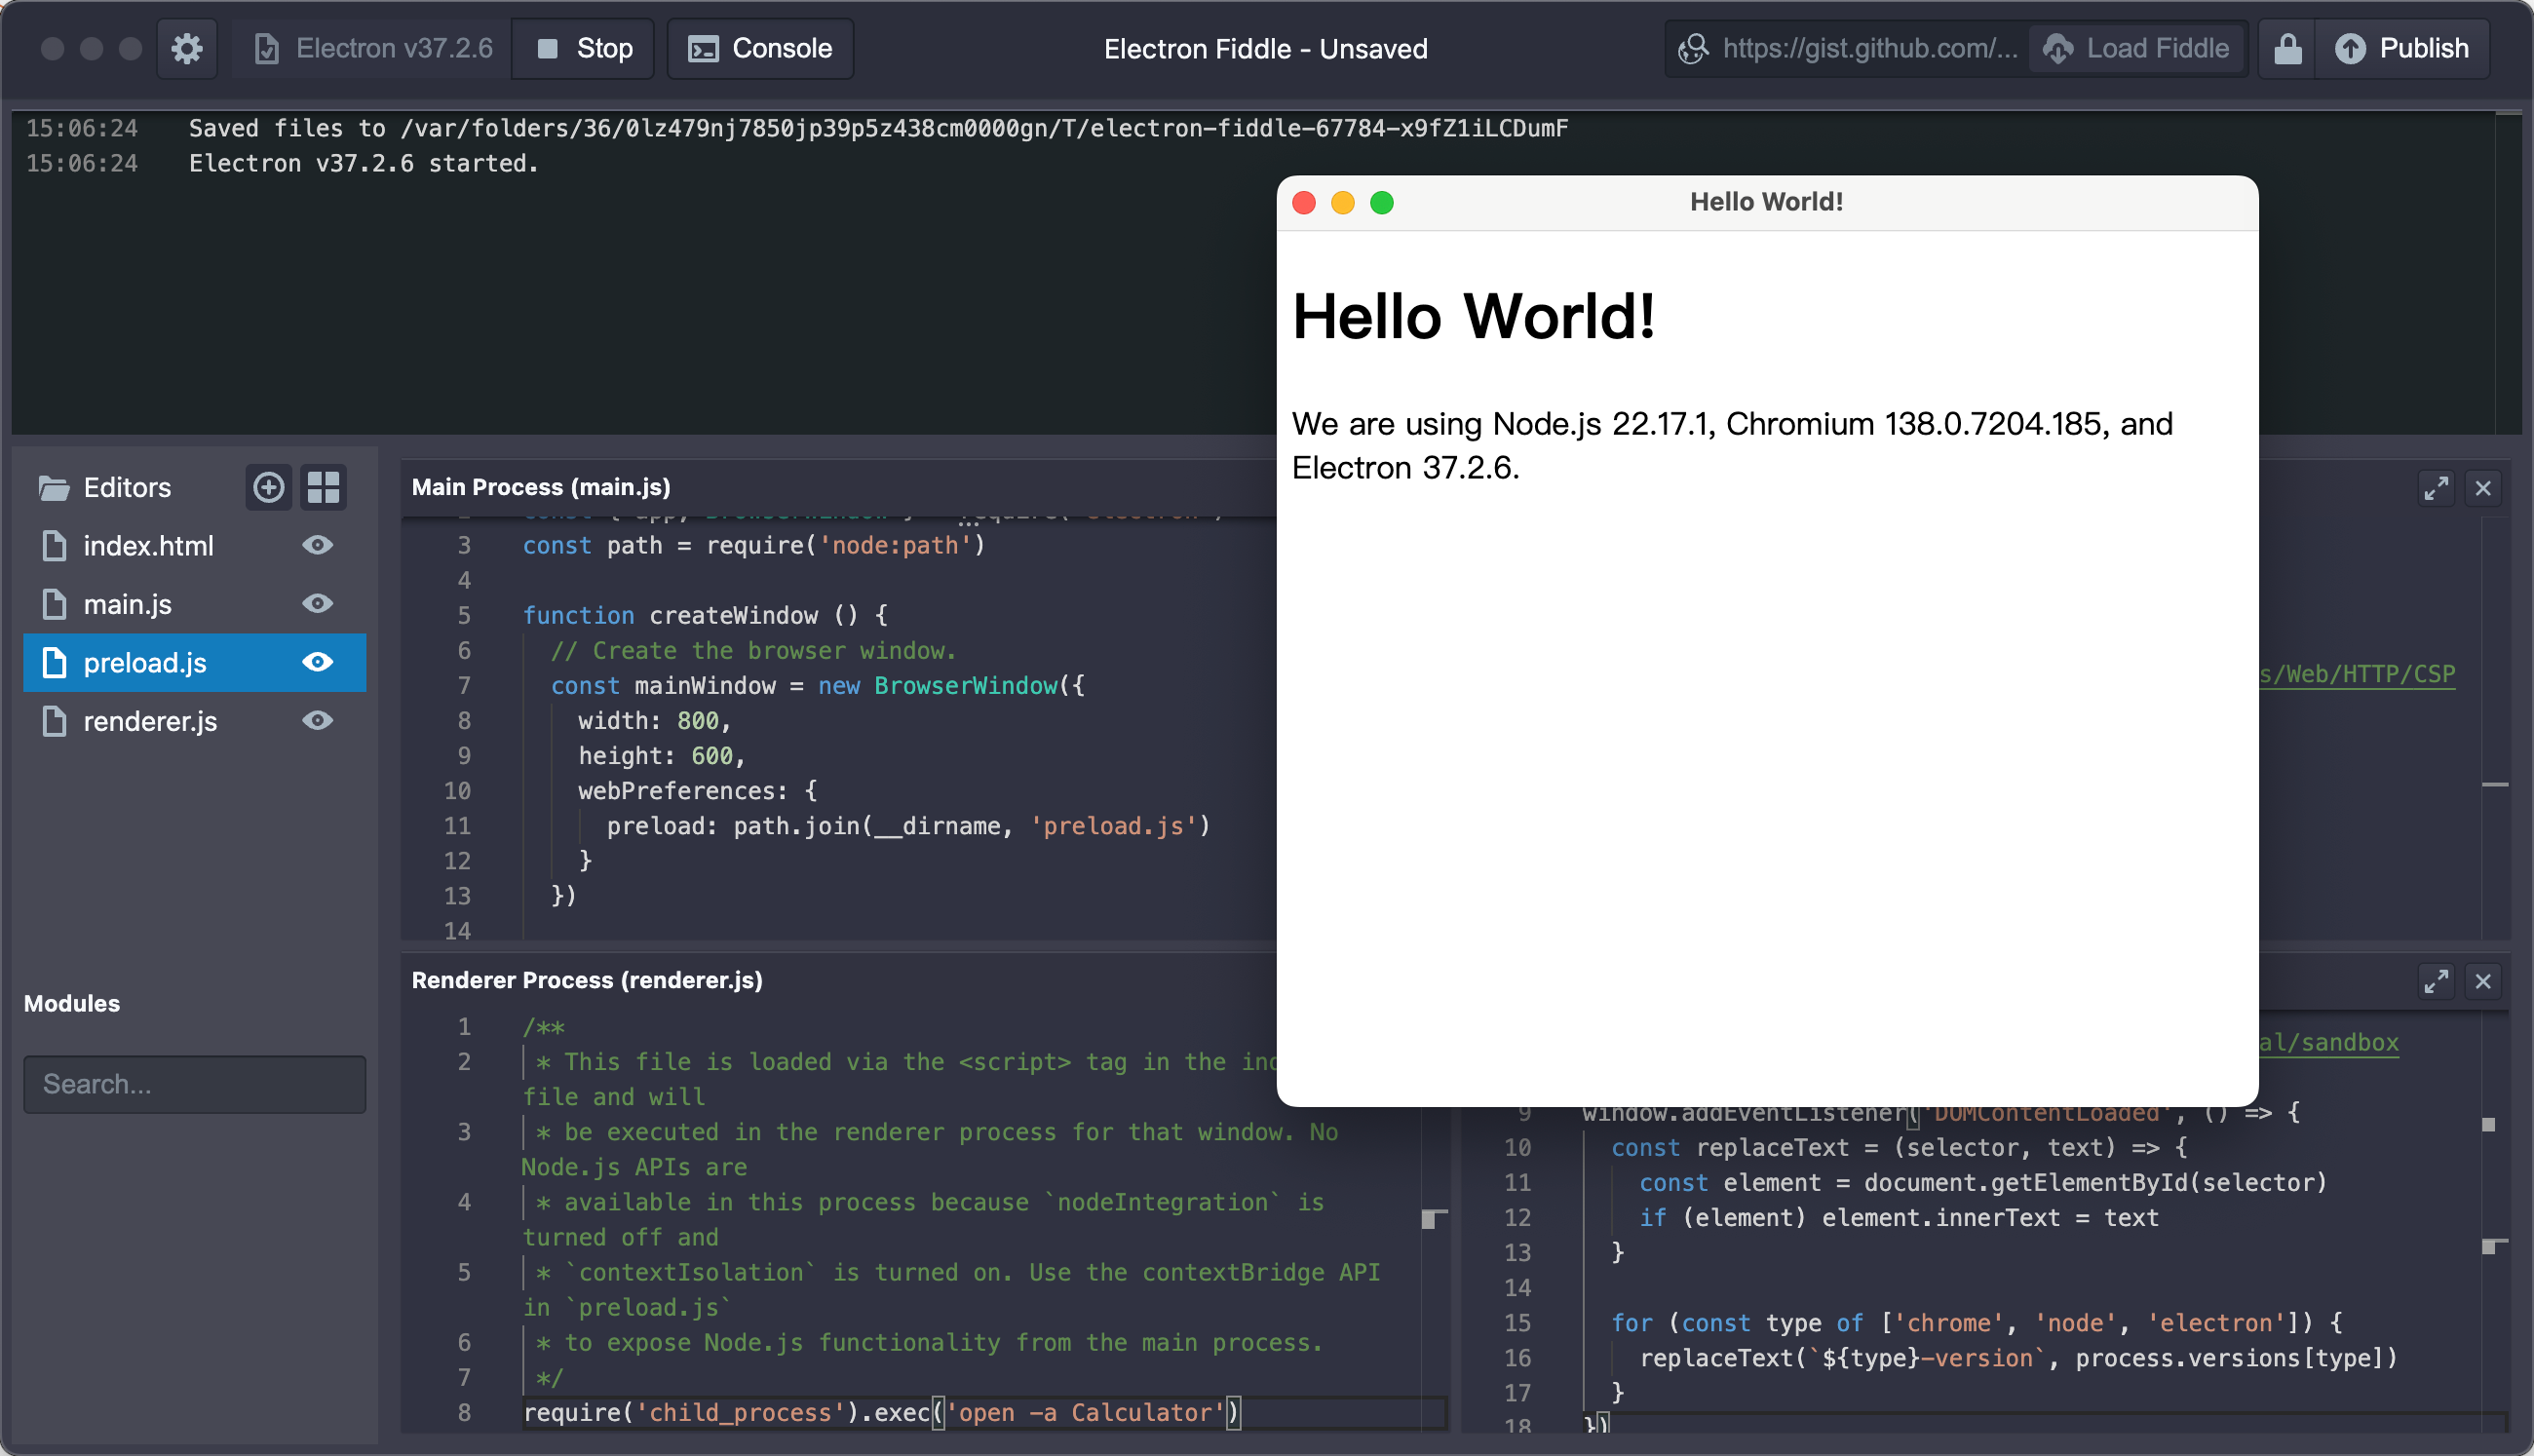
Task: Click the Load Fiddle button
Action: [2136, 48]
